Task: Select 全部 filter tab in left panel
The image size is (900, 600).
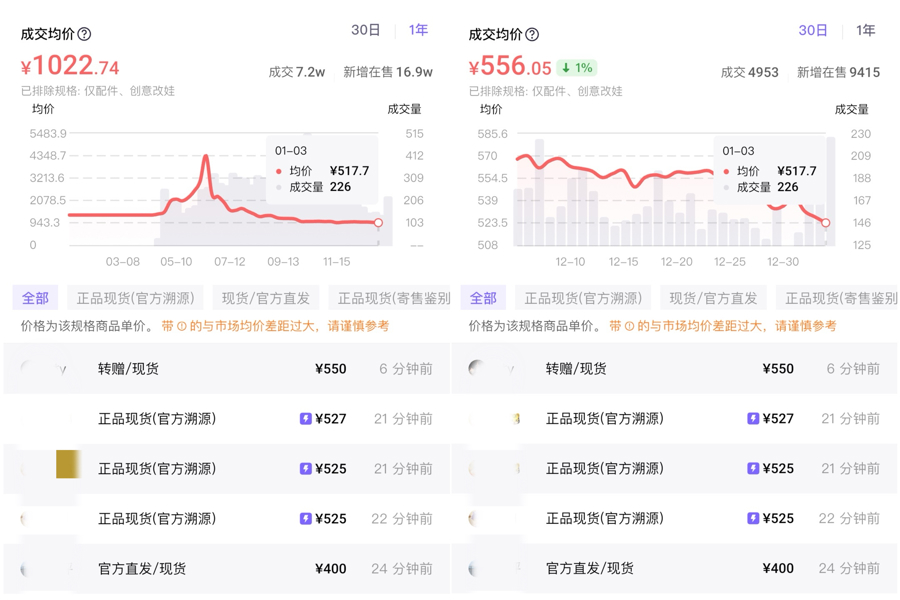Action: click(35, 298)
